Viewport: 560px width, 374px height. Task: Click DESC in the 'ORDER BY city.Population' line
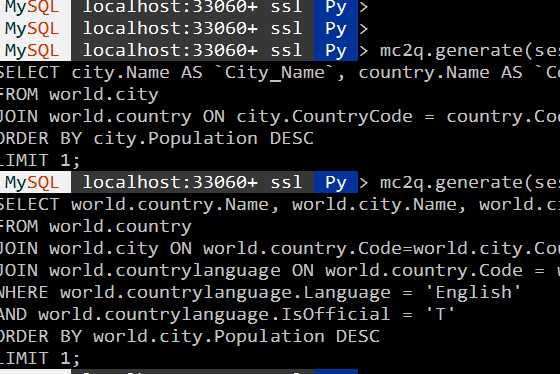291,139
